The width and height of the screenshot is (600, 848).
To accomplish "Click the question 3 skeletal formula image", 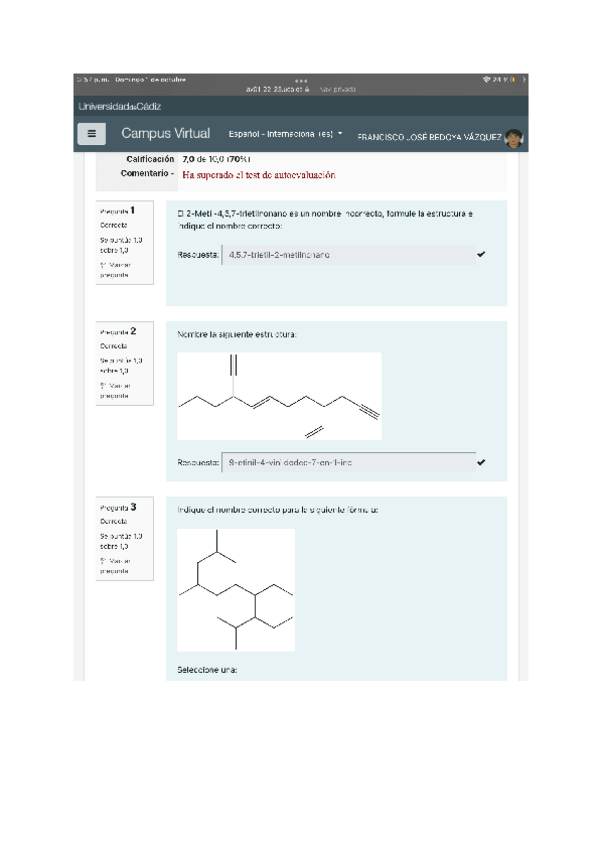I will [x=236, y=590].
